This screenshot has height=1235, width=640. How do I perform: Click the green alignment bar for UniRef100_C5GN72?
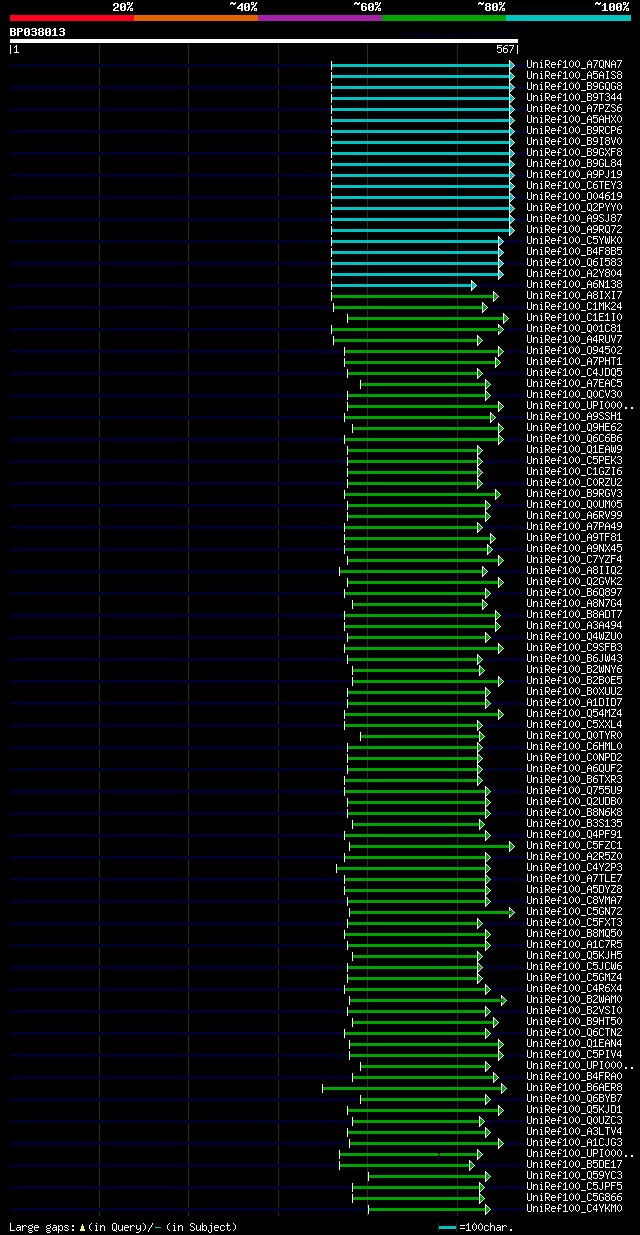click(x=431, y=911)
